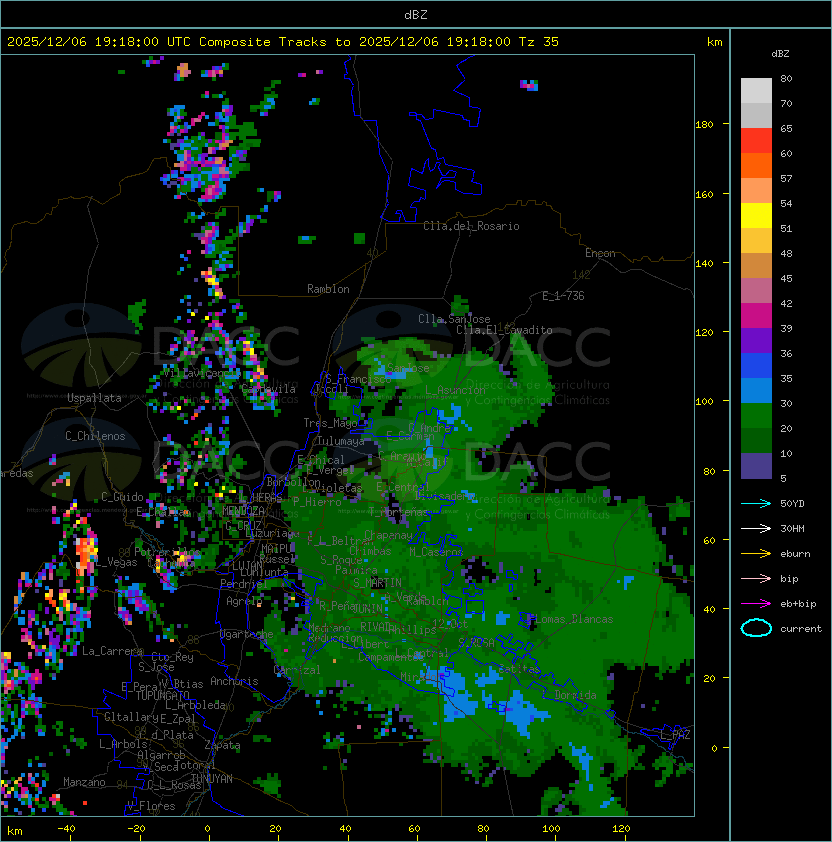Viewport: 832px width, 842px height.
Task: Click the TUPUNGATO place label
Action: coord(162,695)
